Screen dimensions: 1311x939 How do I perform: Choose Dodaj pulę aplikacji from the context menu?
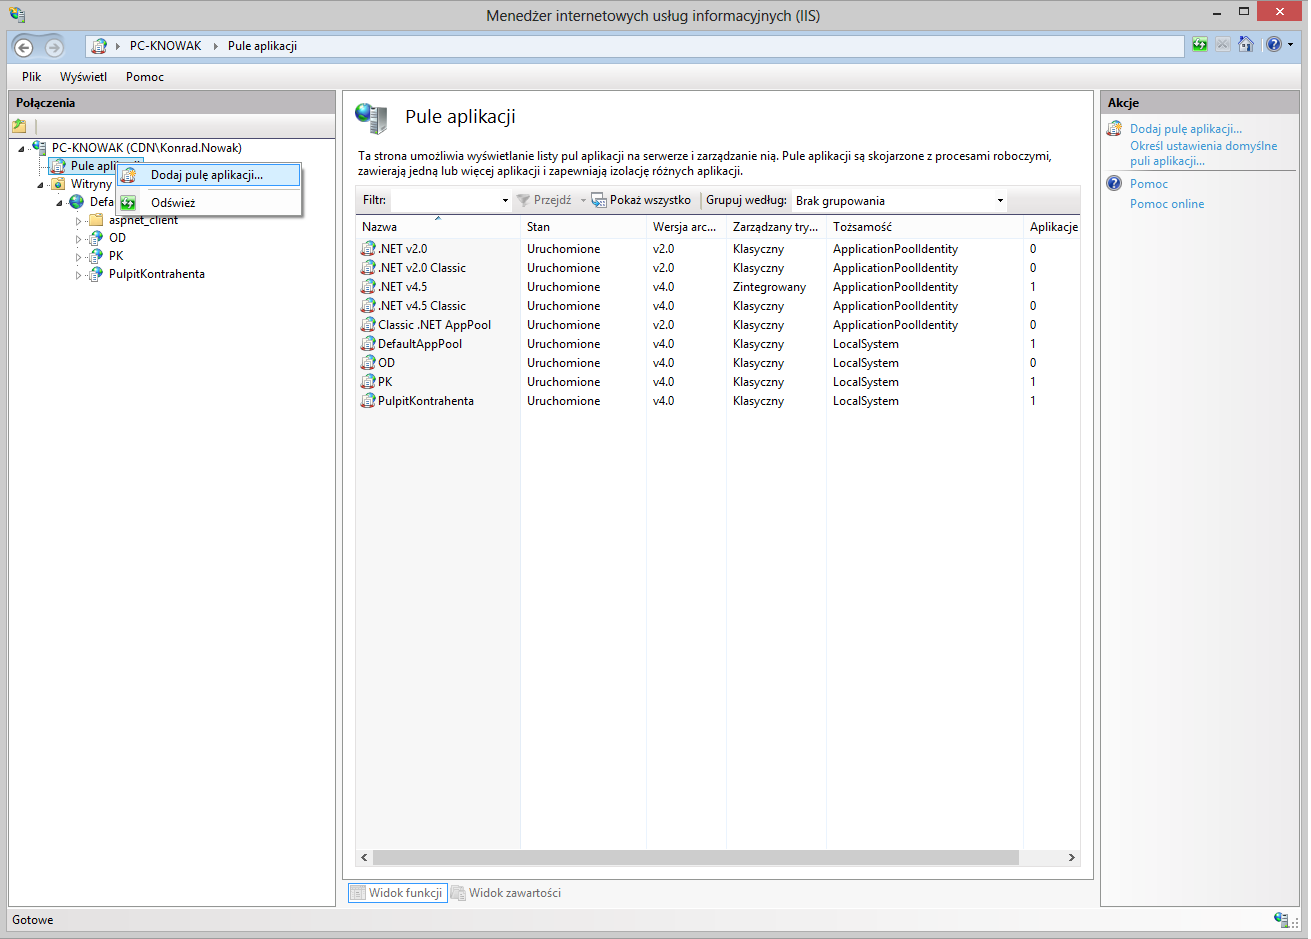[x=209, y=175]
